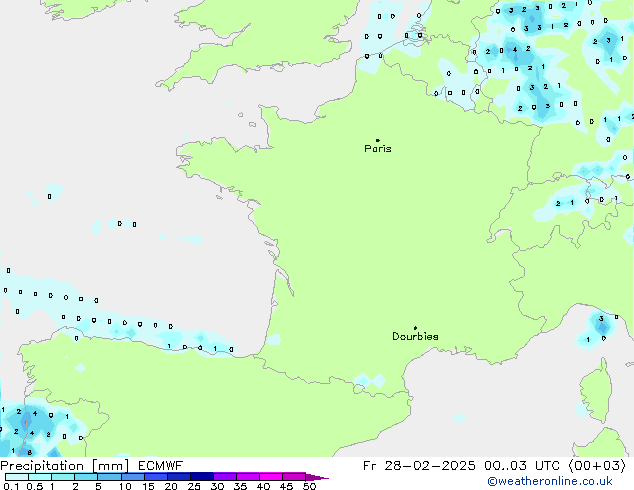Click the '0.5' legend scale value
This screenshot has width=634, height=490.
[x=35, y=486]
